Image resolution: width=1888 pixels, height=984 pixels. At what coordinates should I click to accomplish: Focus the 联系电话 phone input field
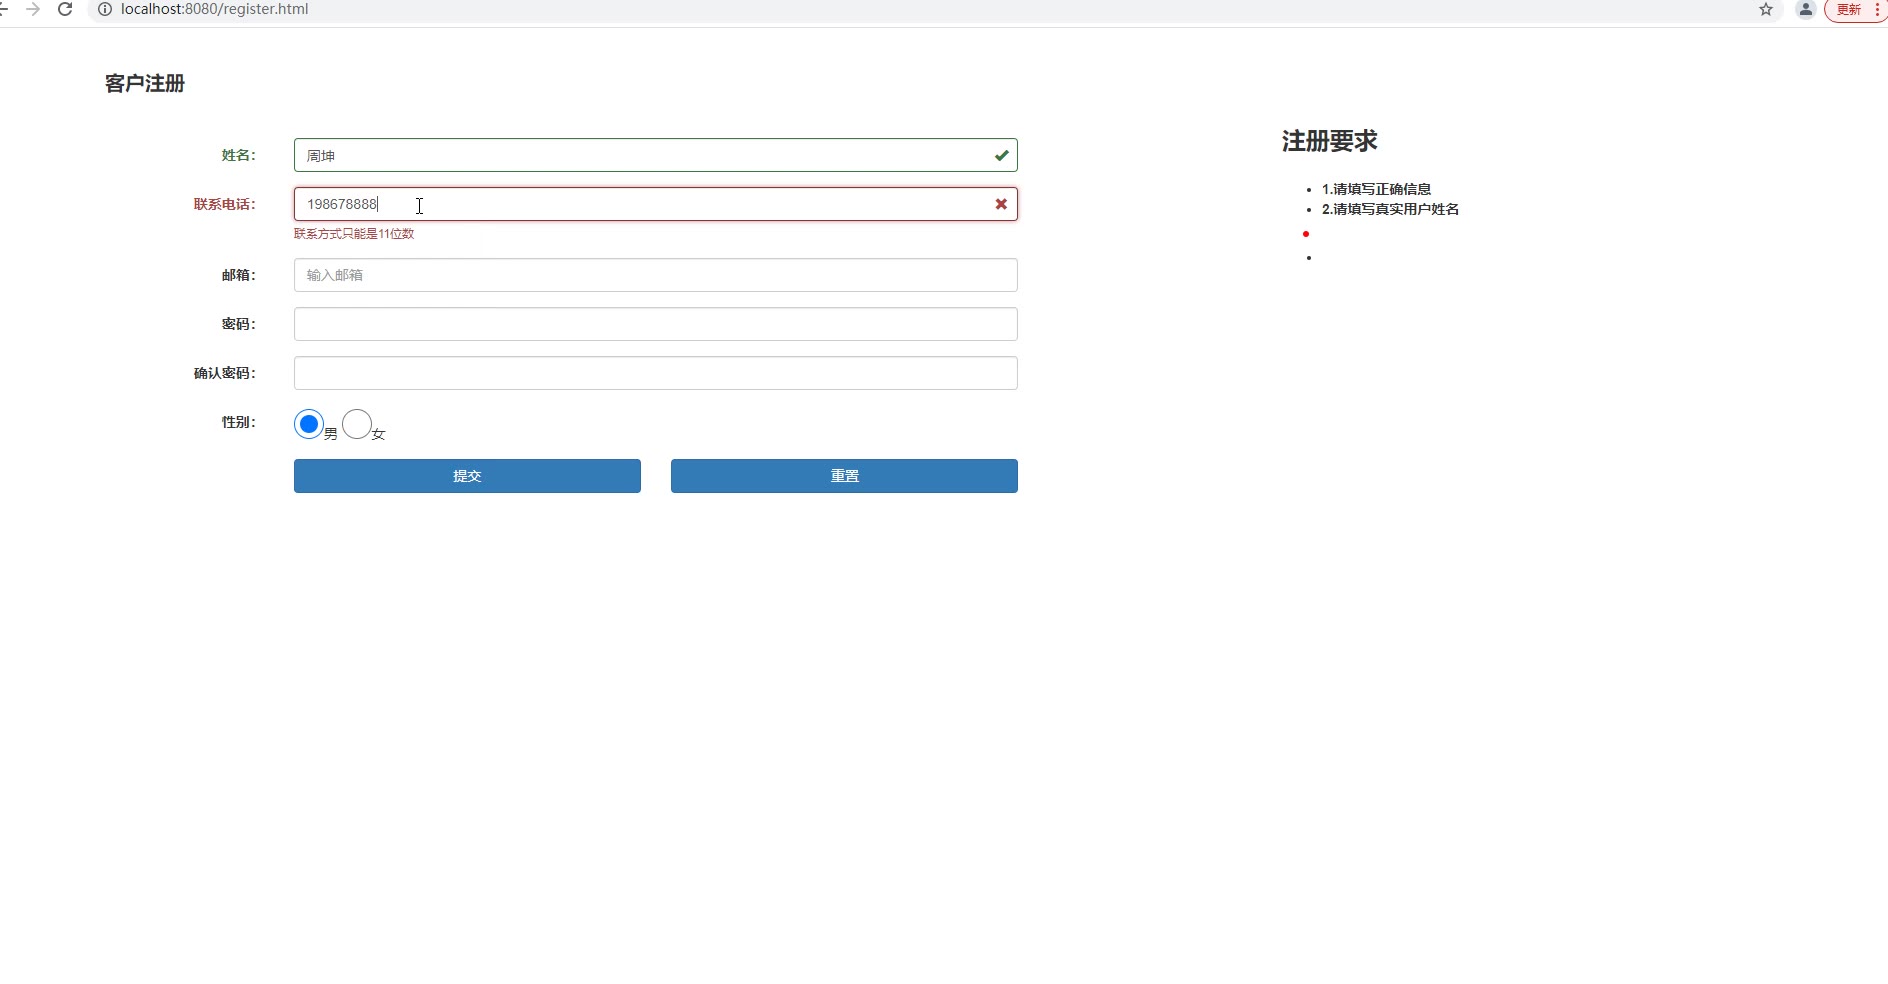655,204
